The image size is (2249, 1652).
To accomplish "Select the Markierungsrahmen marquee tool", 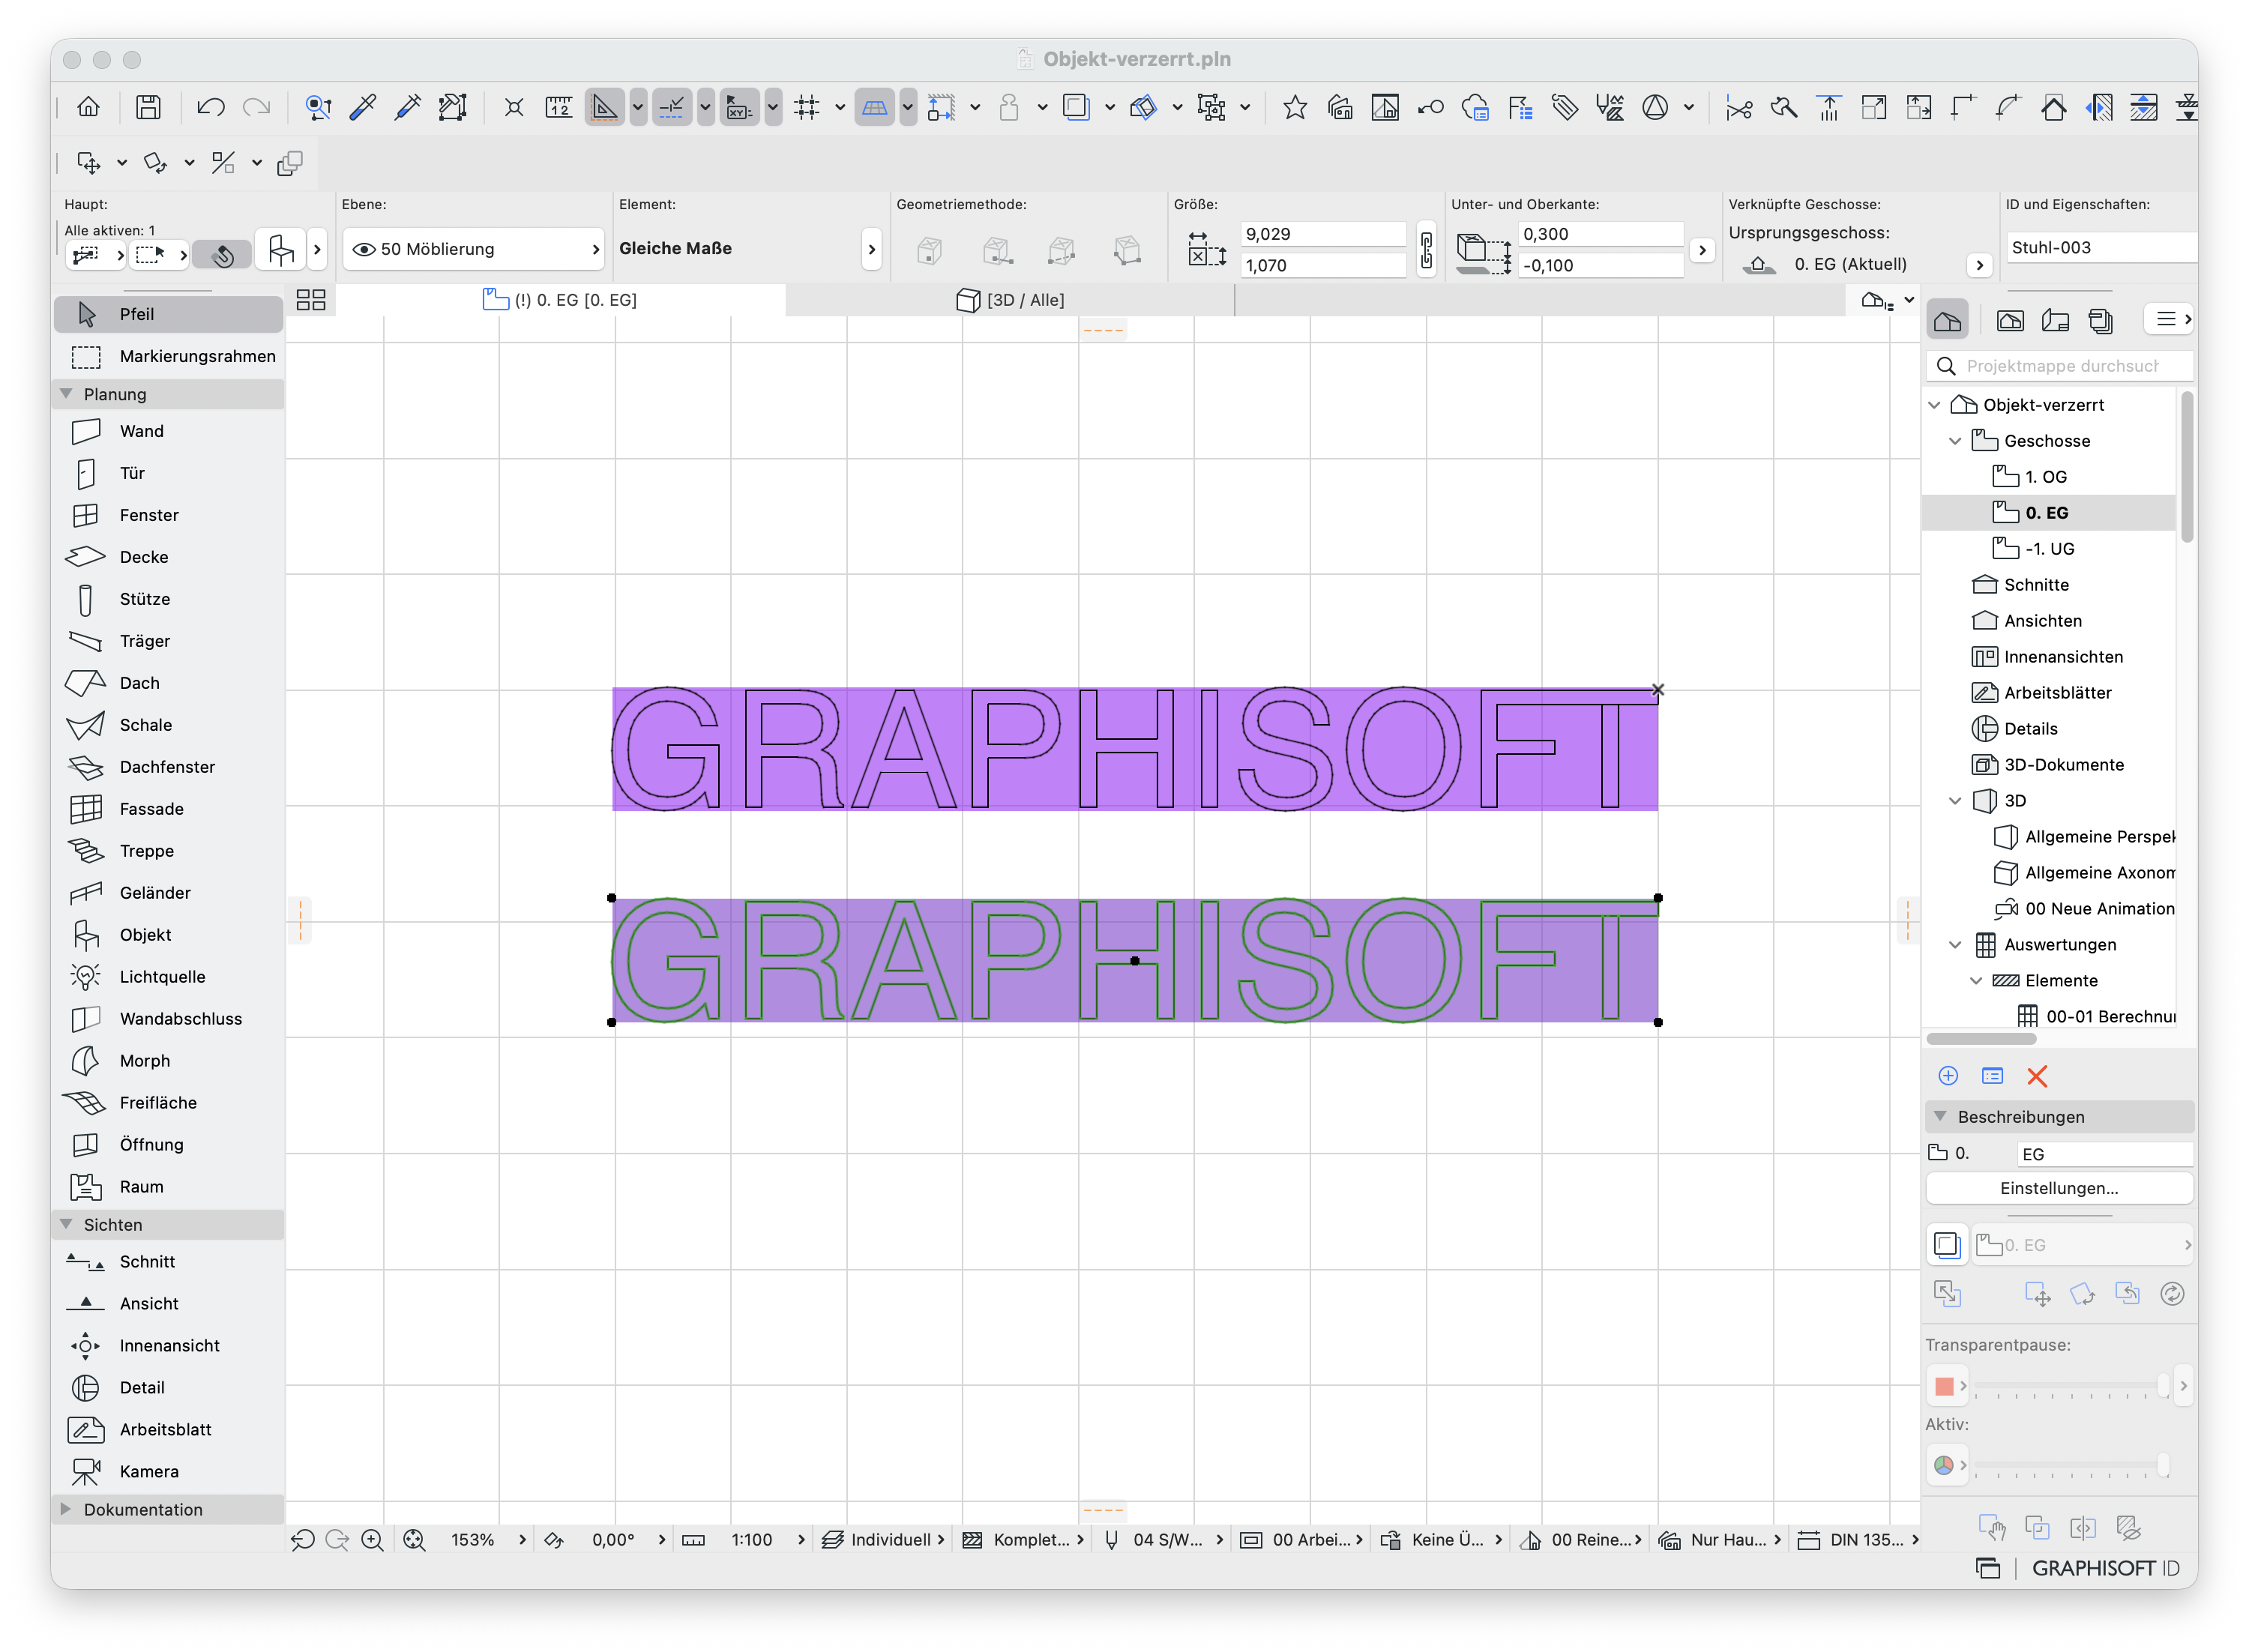I will click(x=168, y=356).
